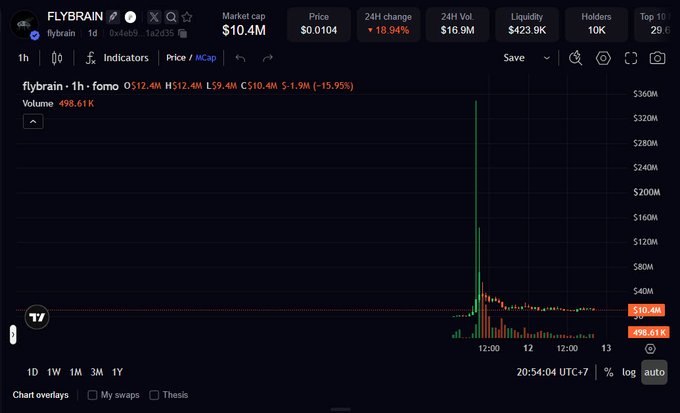This screenshot has height=413, width=680.
Task: Switch chart to MCap mode
Action: click(206, 58)
